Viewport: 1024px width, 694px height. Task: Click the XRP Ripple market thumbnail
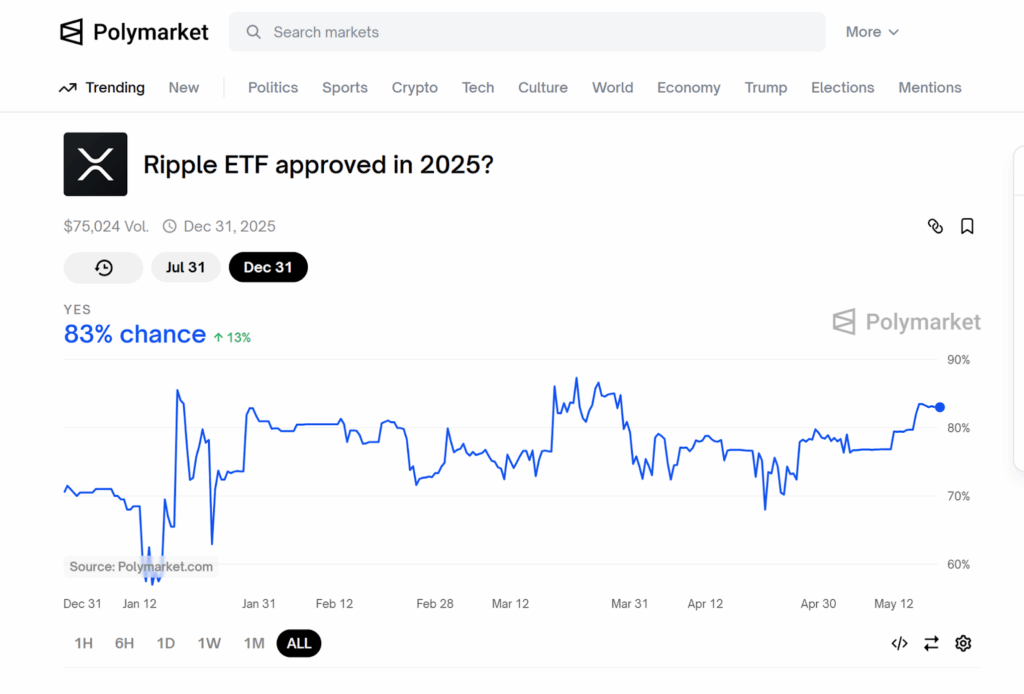pos(95,164)
